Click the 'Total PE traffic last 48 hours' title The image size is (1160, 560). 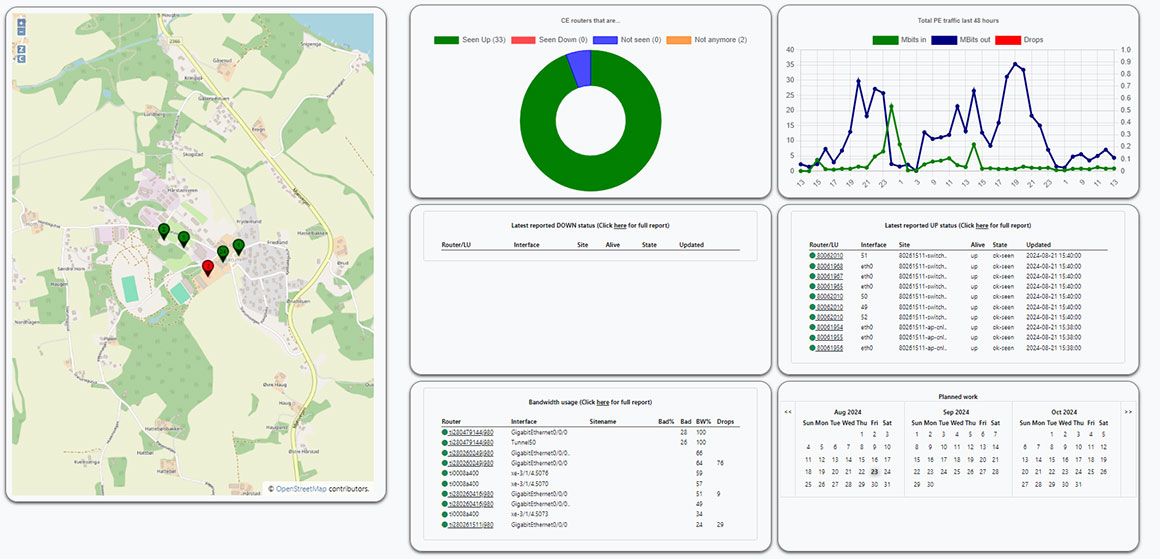958,21
